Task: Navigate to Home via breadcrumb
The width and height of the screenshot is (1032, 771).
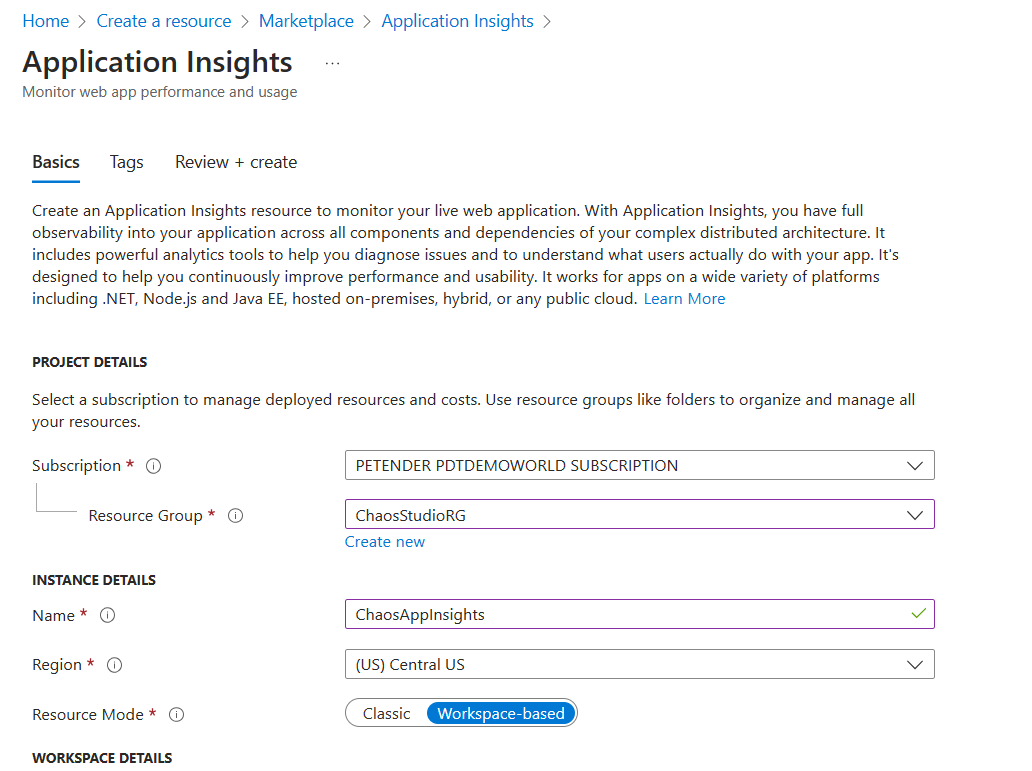Action: (45, 20)
